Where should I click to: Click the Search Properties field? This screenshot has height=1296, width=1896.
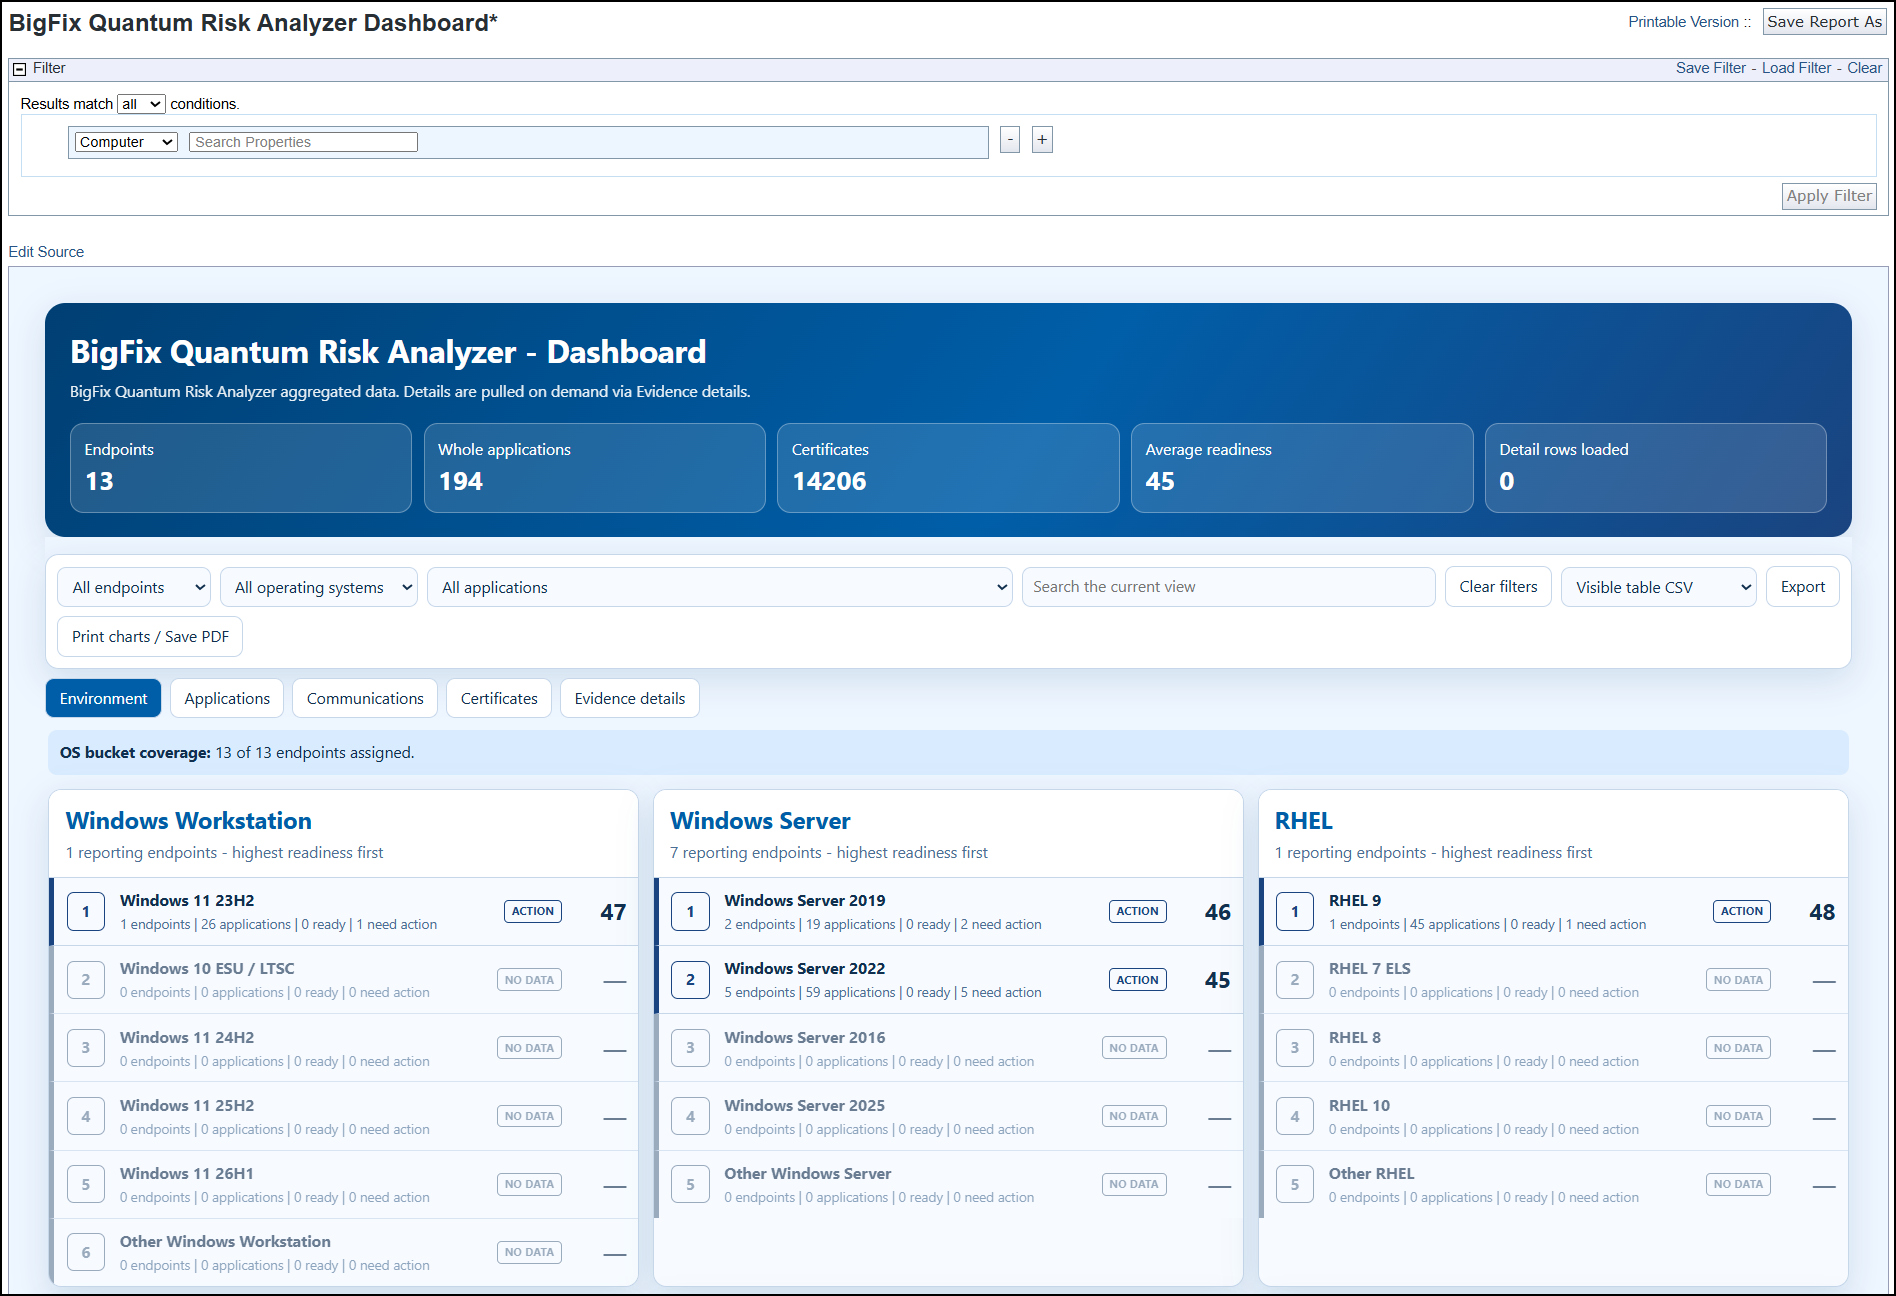pos(303,142)
